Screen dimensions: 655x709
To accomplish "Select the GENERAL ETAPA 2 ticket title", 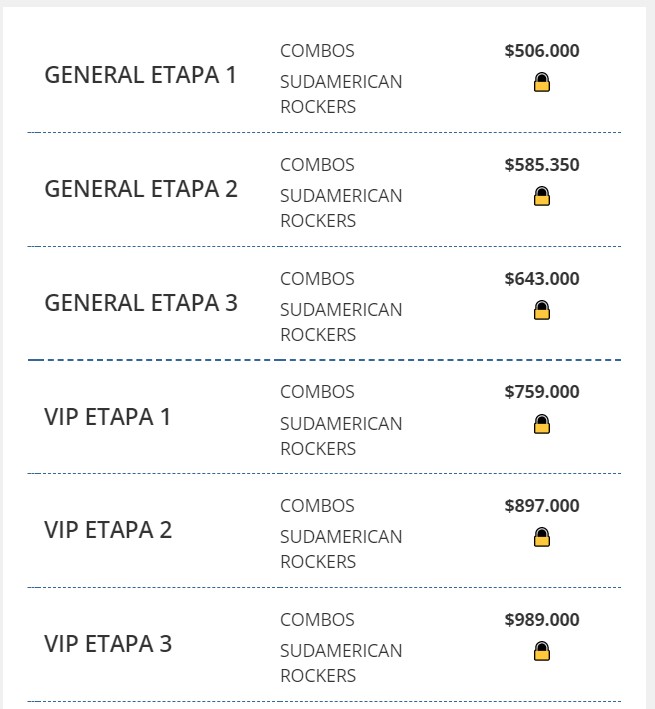I will [x=141, y=189].
